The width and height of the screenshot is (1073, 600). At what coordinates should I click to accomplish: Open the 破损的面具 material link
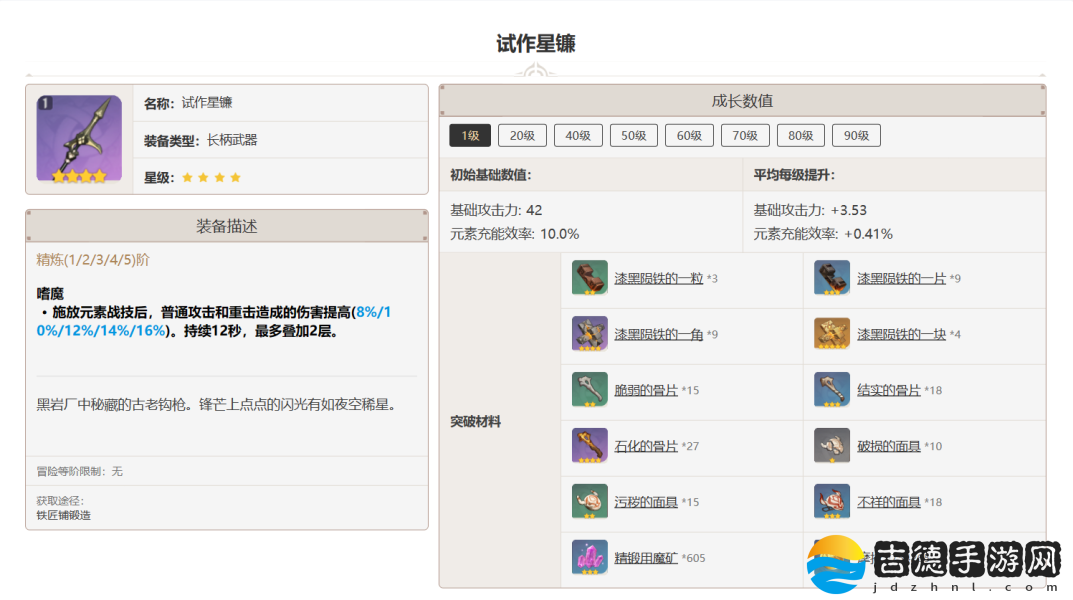[888, 446]
